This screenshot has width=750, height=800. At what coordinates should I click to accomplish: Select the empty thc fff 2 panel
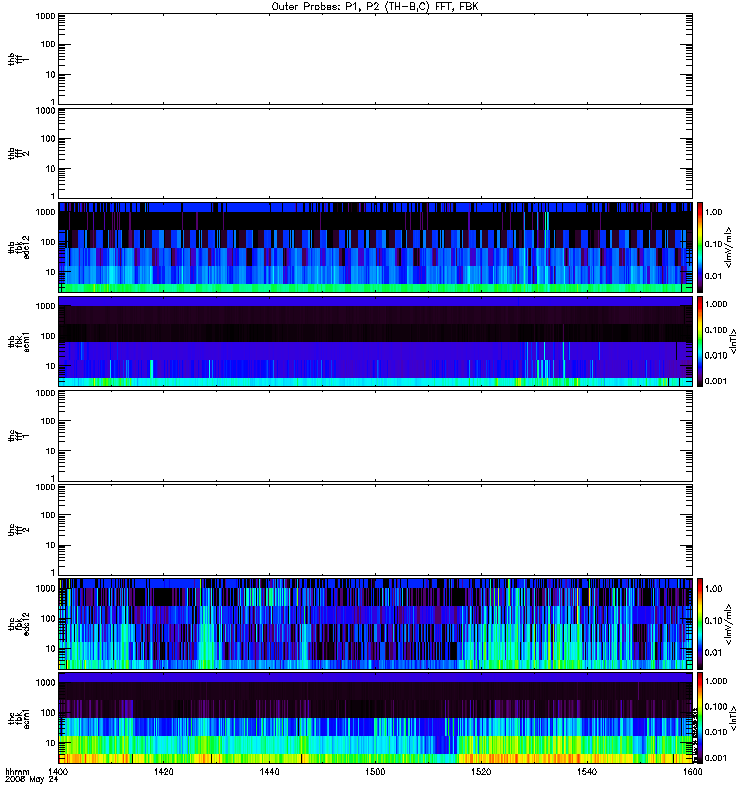[376, 530]
